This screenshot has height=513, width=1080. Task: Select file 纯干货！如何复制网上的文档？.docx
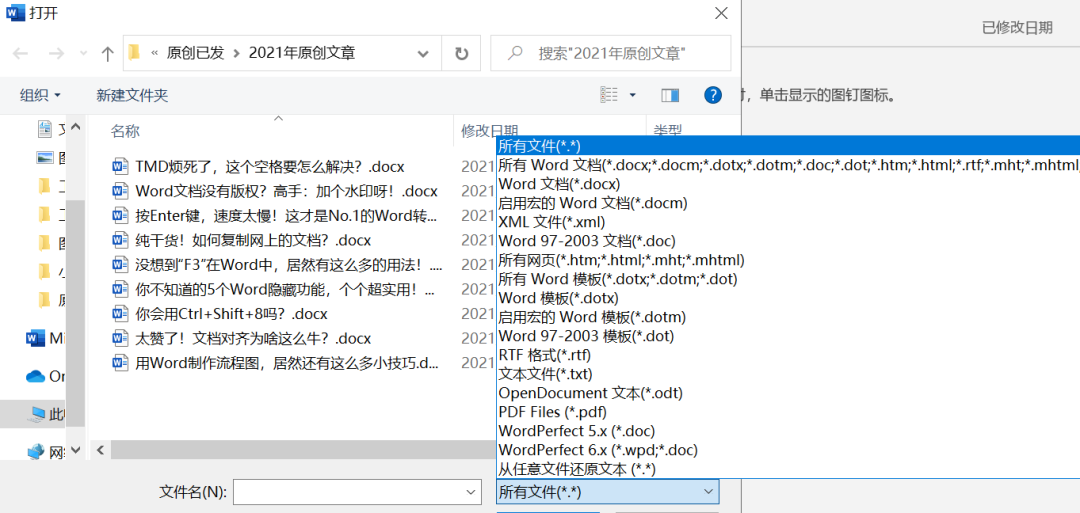pos(253,240)
